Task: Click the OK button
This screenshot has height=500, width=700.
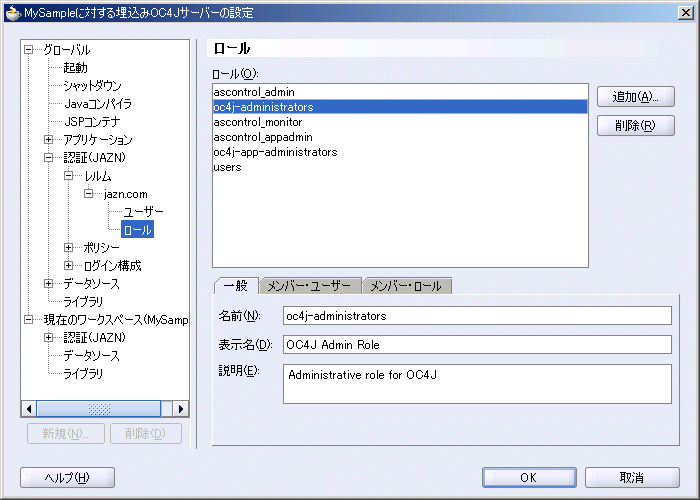Action: point(529,478)
